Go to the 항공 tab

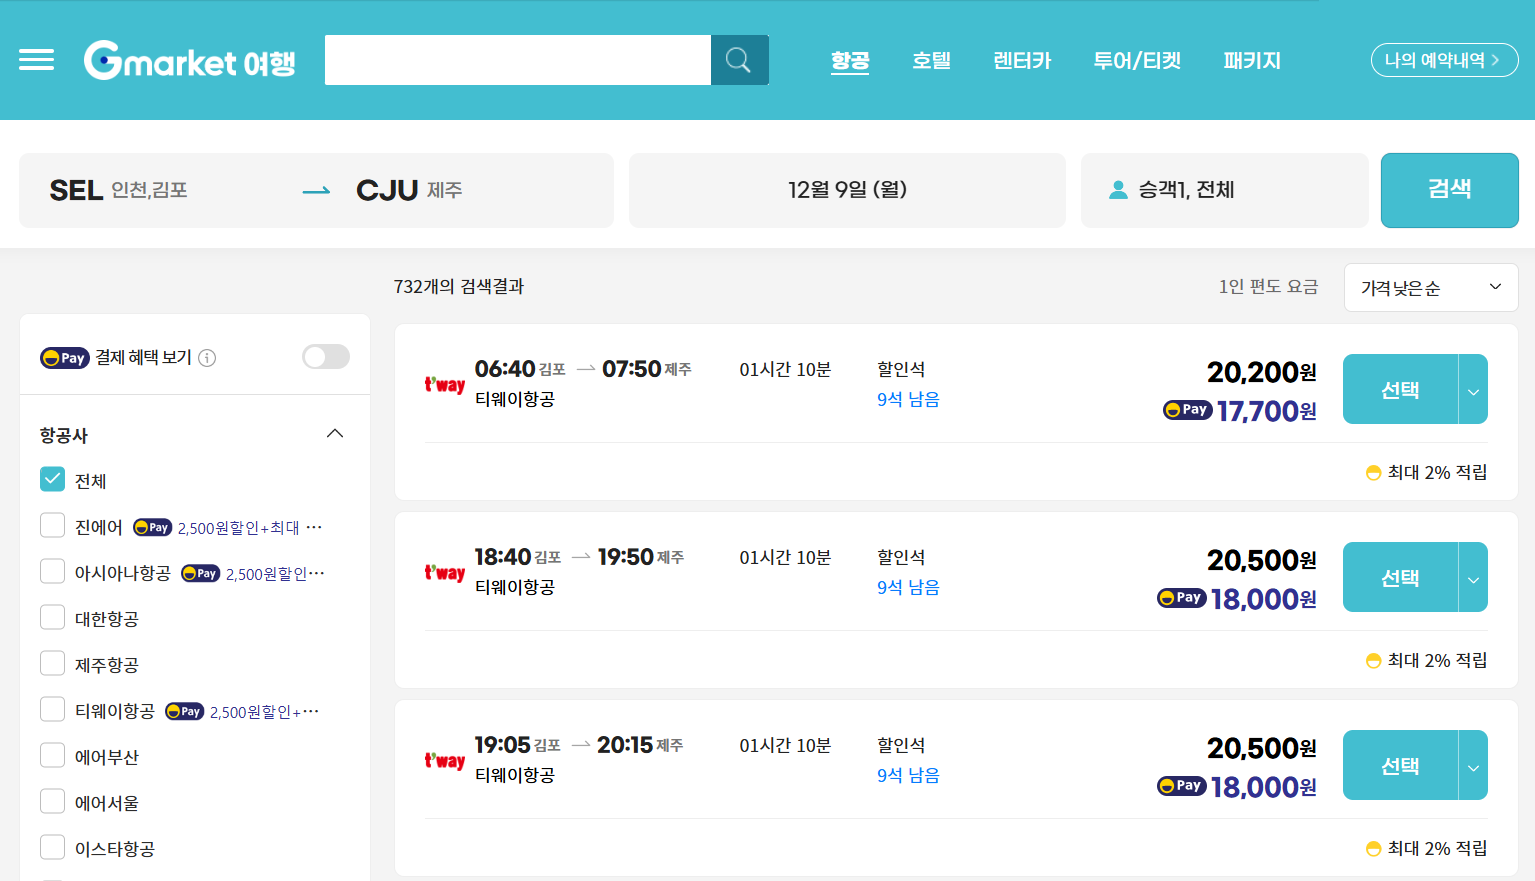coord(850,61)
